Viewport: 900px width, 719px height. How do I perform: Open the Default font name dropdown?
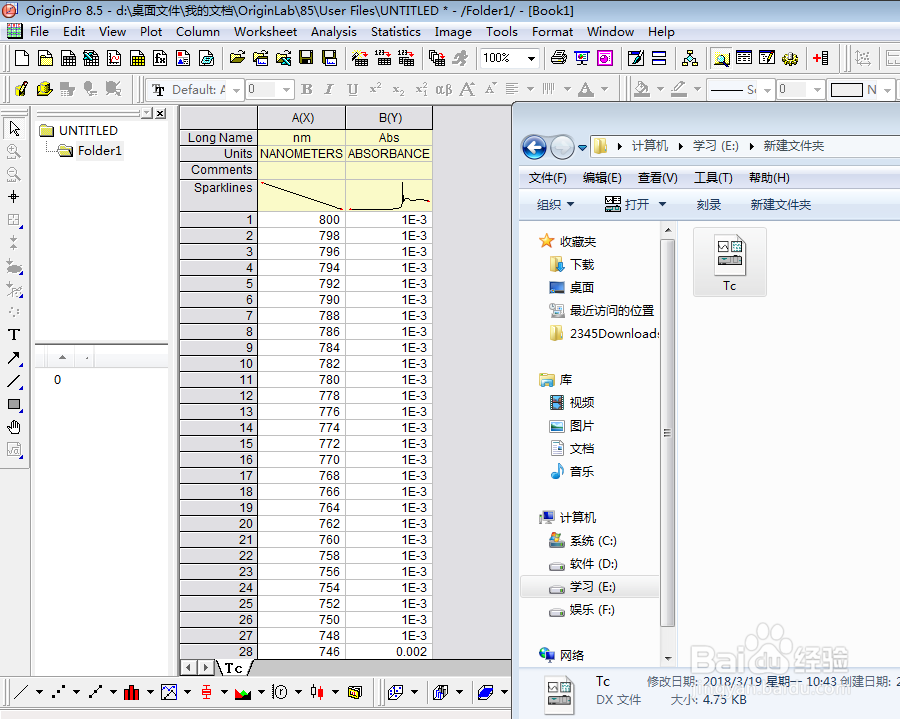pyautogui.click(x=236, y=90)
